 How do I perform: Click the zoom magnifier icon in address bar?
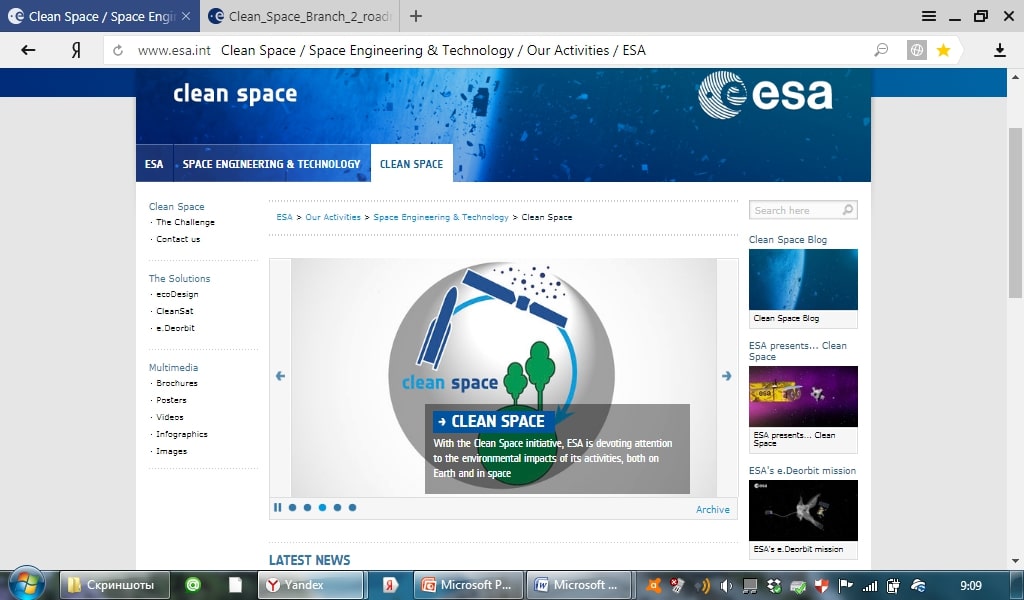pyautogui.click(x=882, y=50)
